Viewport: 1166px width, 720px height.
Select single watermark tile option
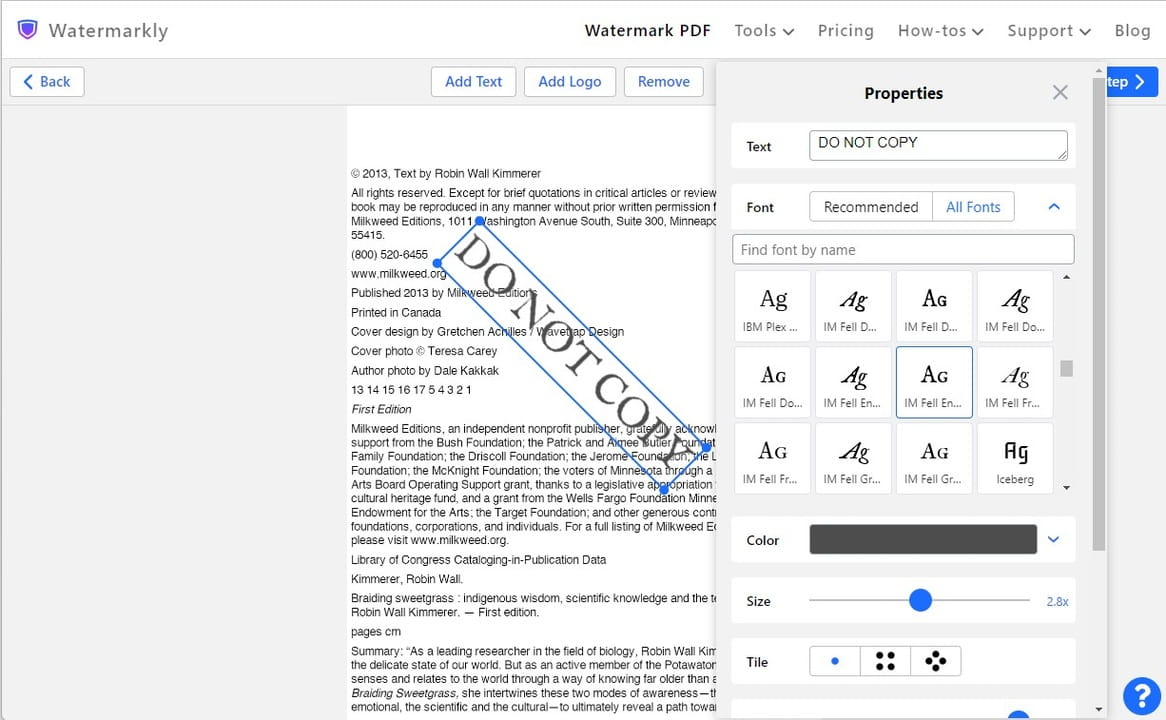835,661
